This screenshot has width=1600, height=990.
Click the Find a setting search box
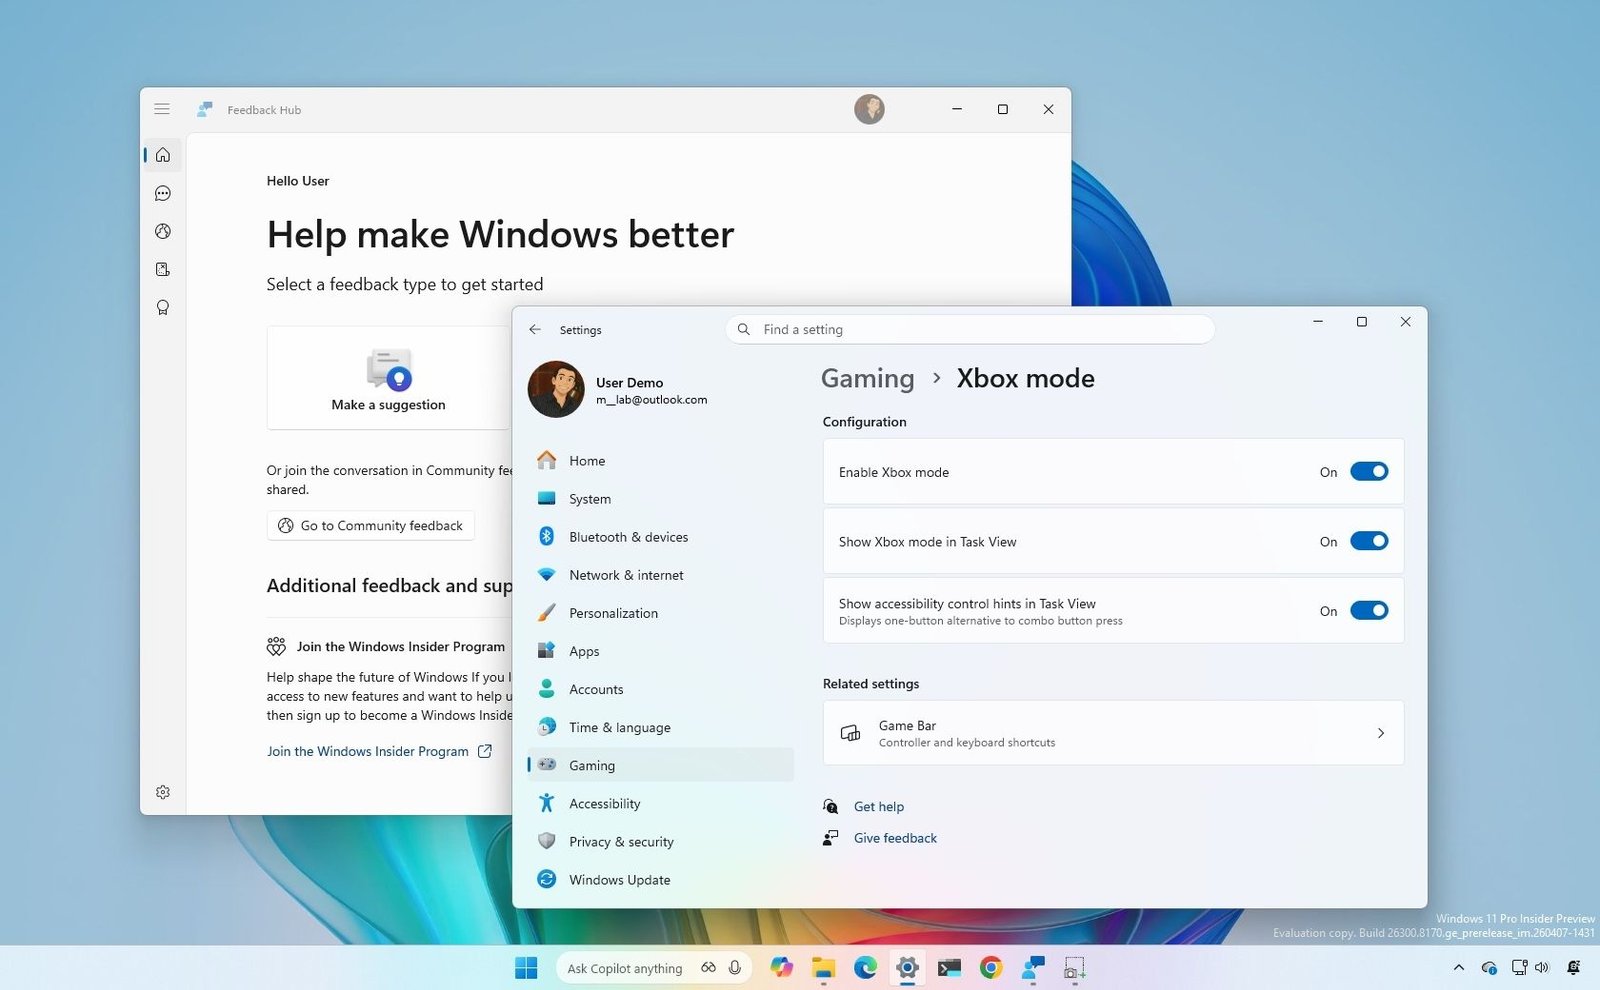(970, 330)
